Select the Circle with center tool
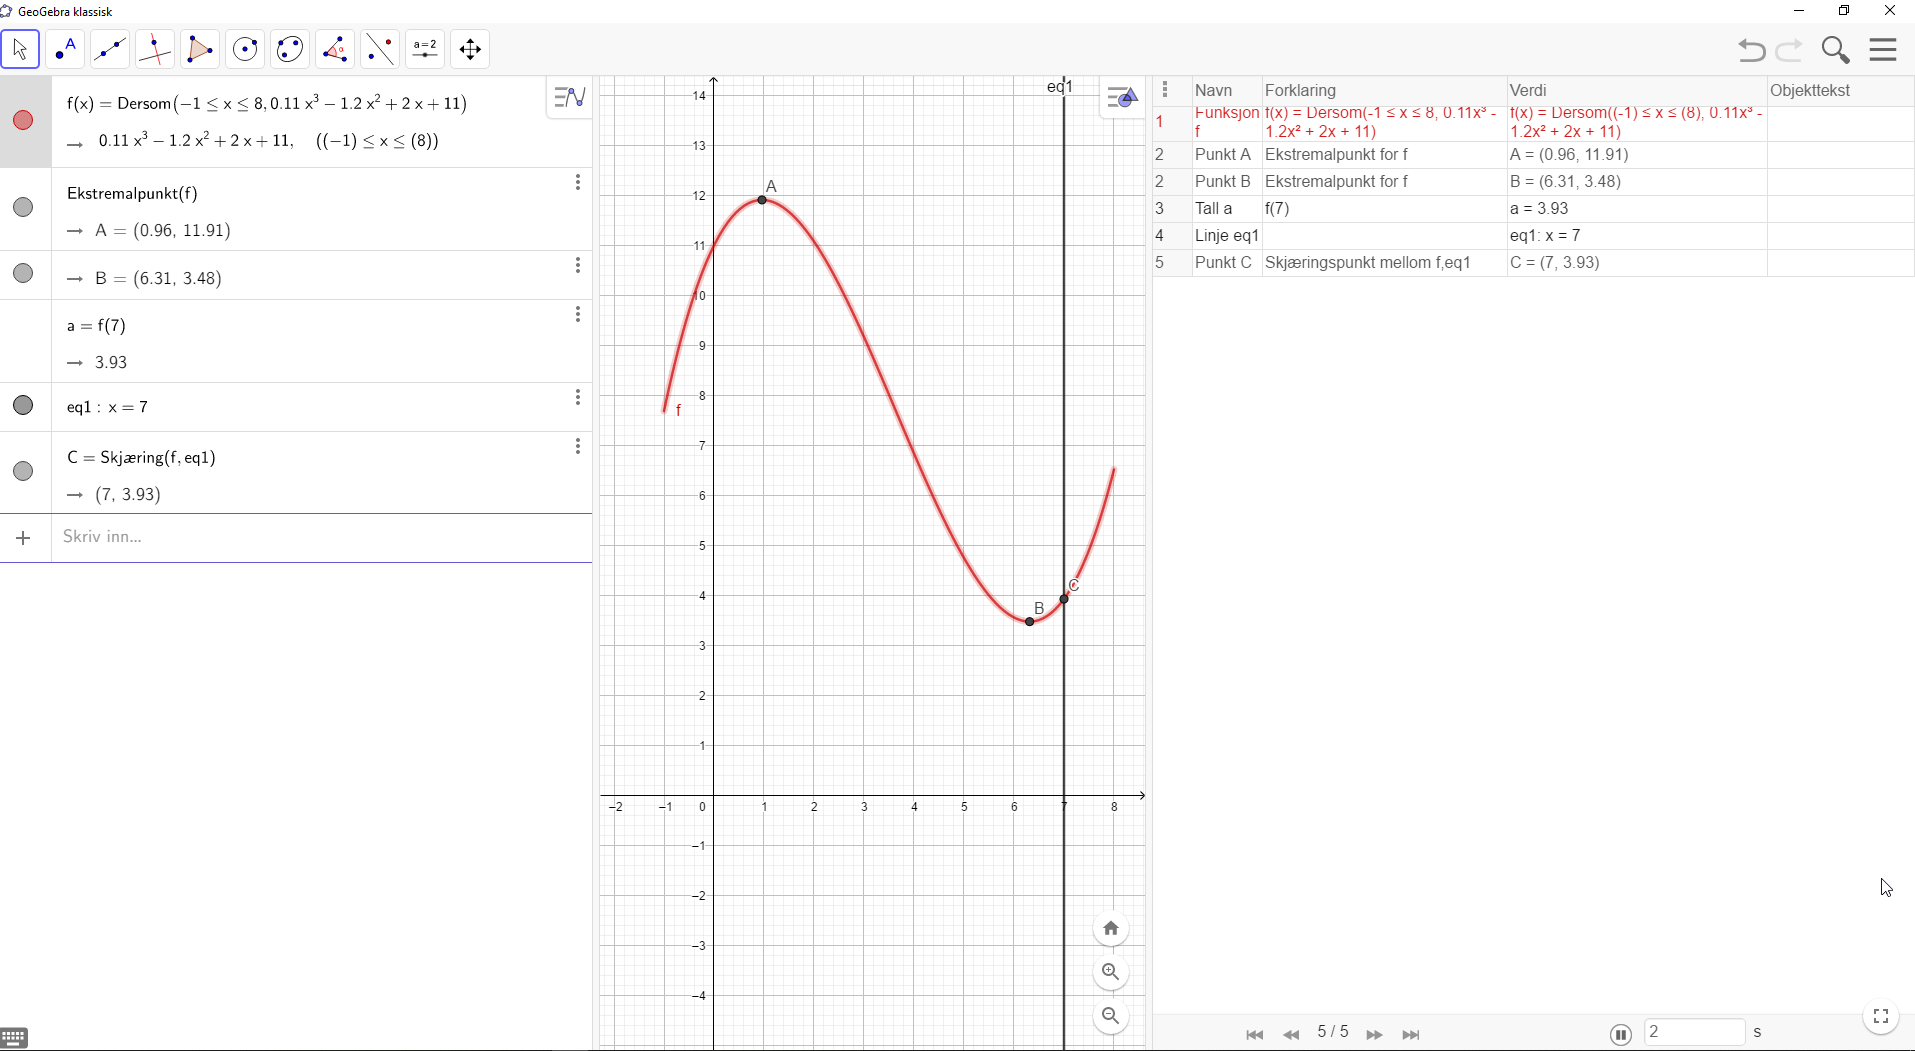This screenshot has width=1915, height=1051. [245, 49]
